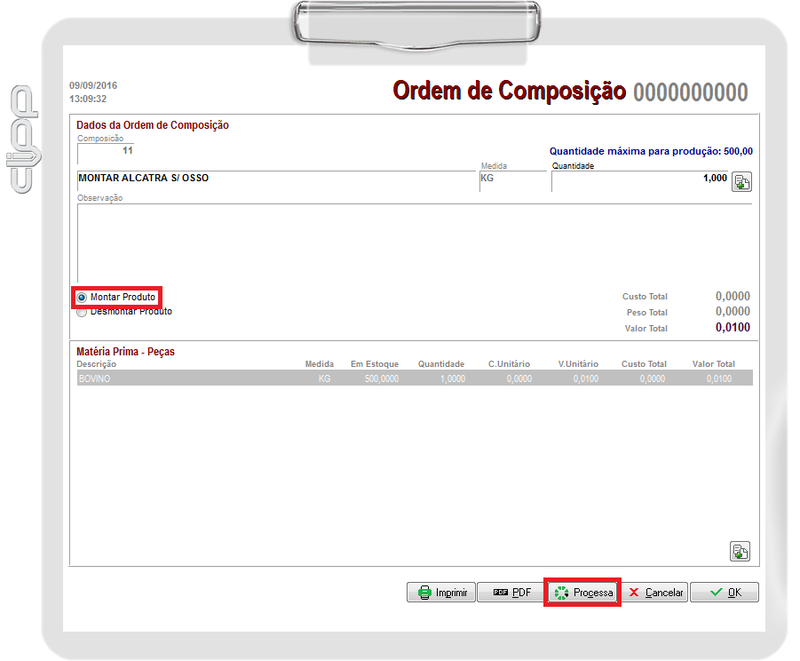Click the add-item icon below the materials table
The height and width of the screenshot is (661, 800).
point(740,551)
